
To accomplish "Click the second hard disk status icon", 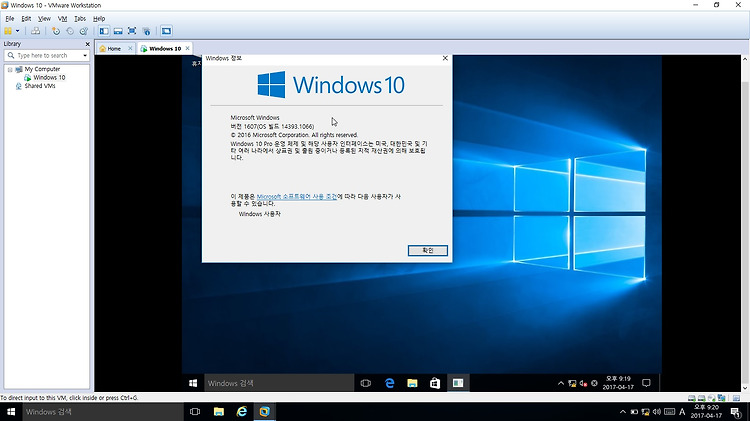I will coord(701,398).
